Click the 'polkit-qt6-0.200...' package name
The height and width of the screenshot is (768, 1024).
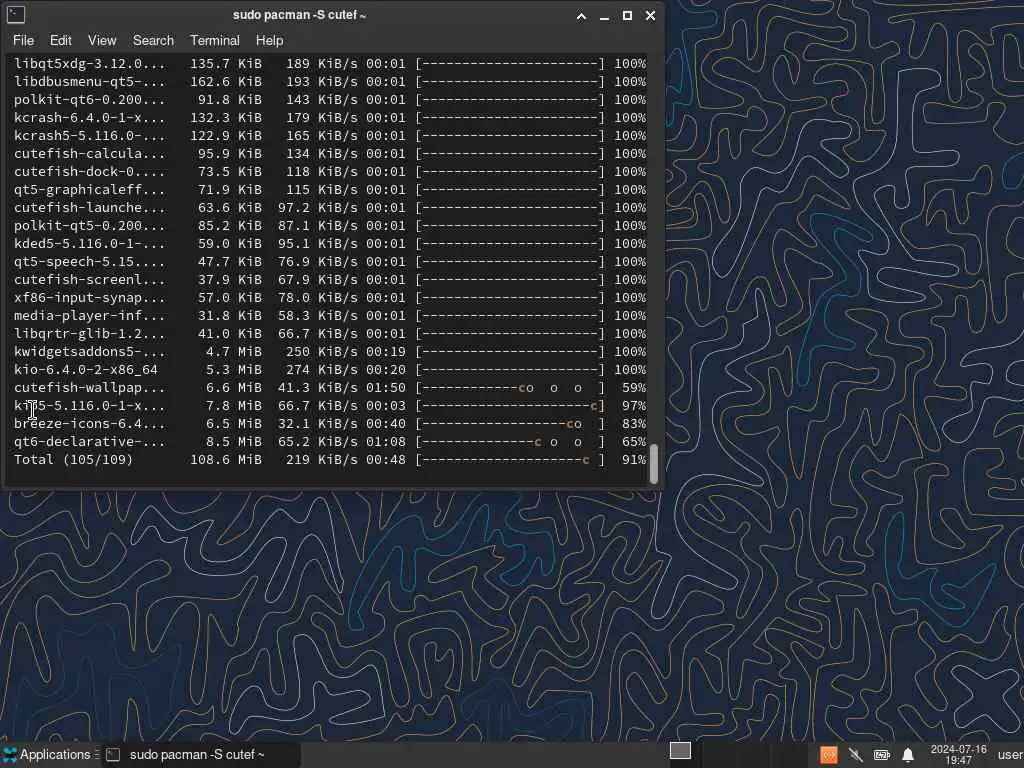coord(89,100)
